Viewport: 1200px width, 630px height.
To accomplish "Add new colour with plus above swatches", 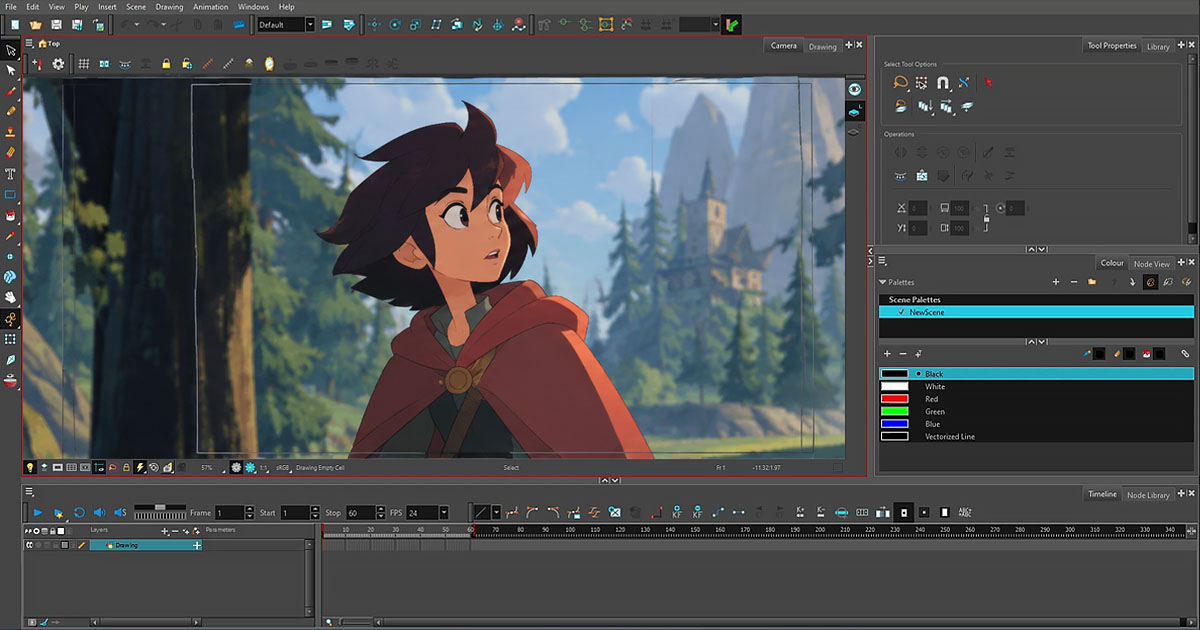I will (887, 354).
